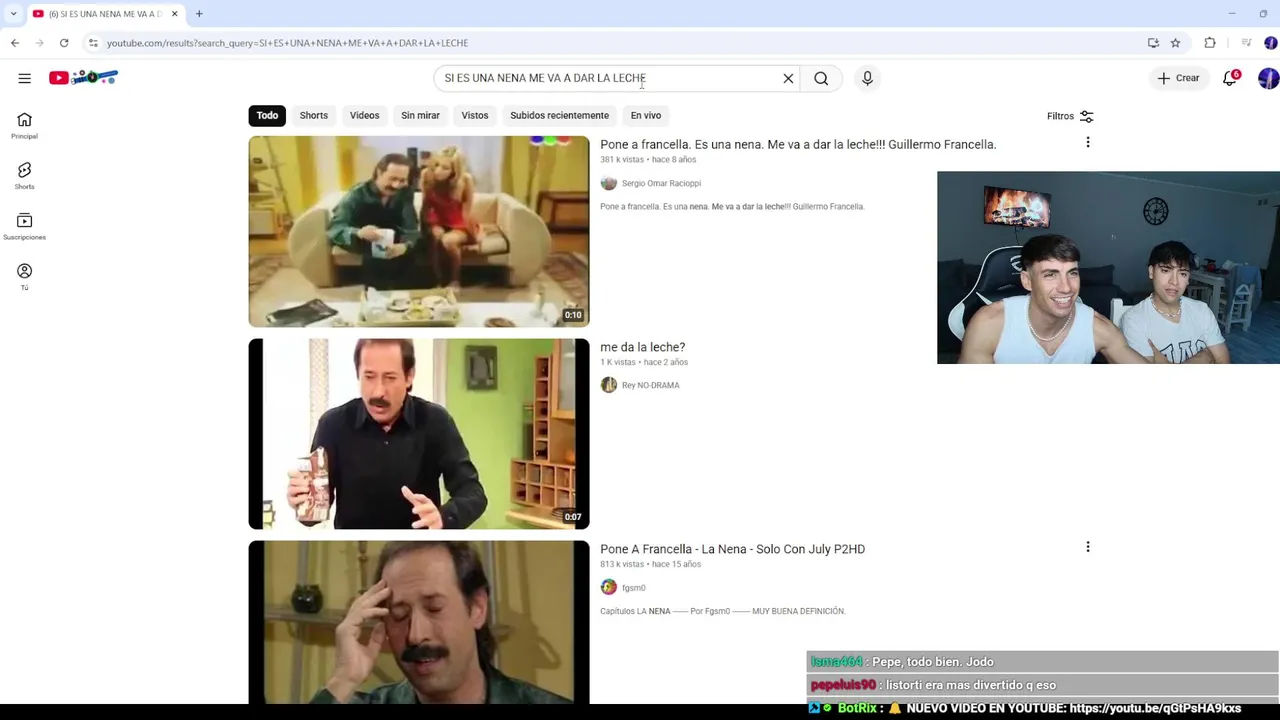
Task: Select the Todo filter chip
Action: (x=267, y=115)
